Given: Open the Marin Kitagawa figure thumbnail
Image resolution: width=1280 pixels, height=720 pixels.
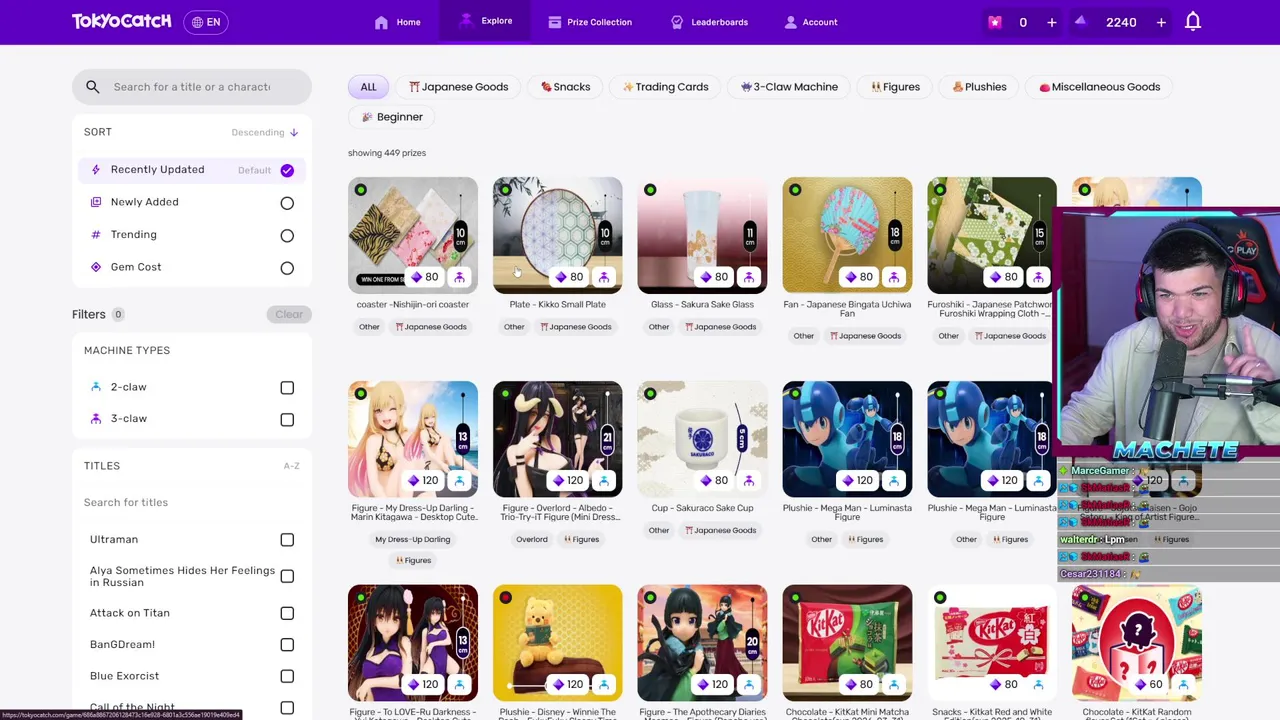Looking at the screenshot, I should click(413, 439).
